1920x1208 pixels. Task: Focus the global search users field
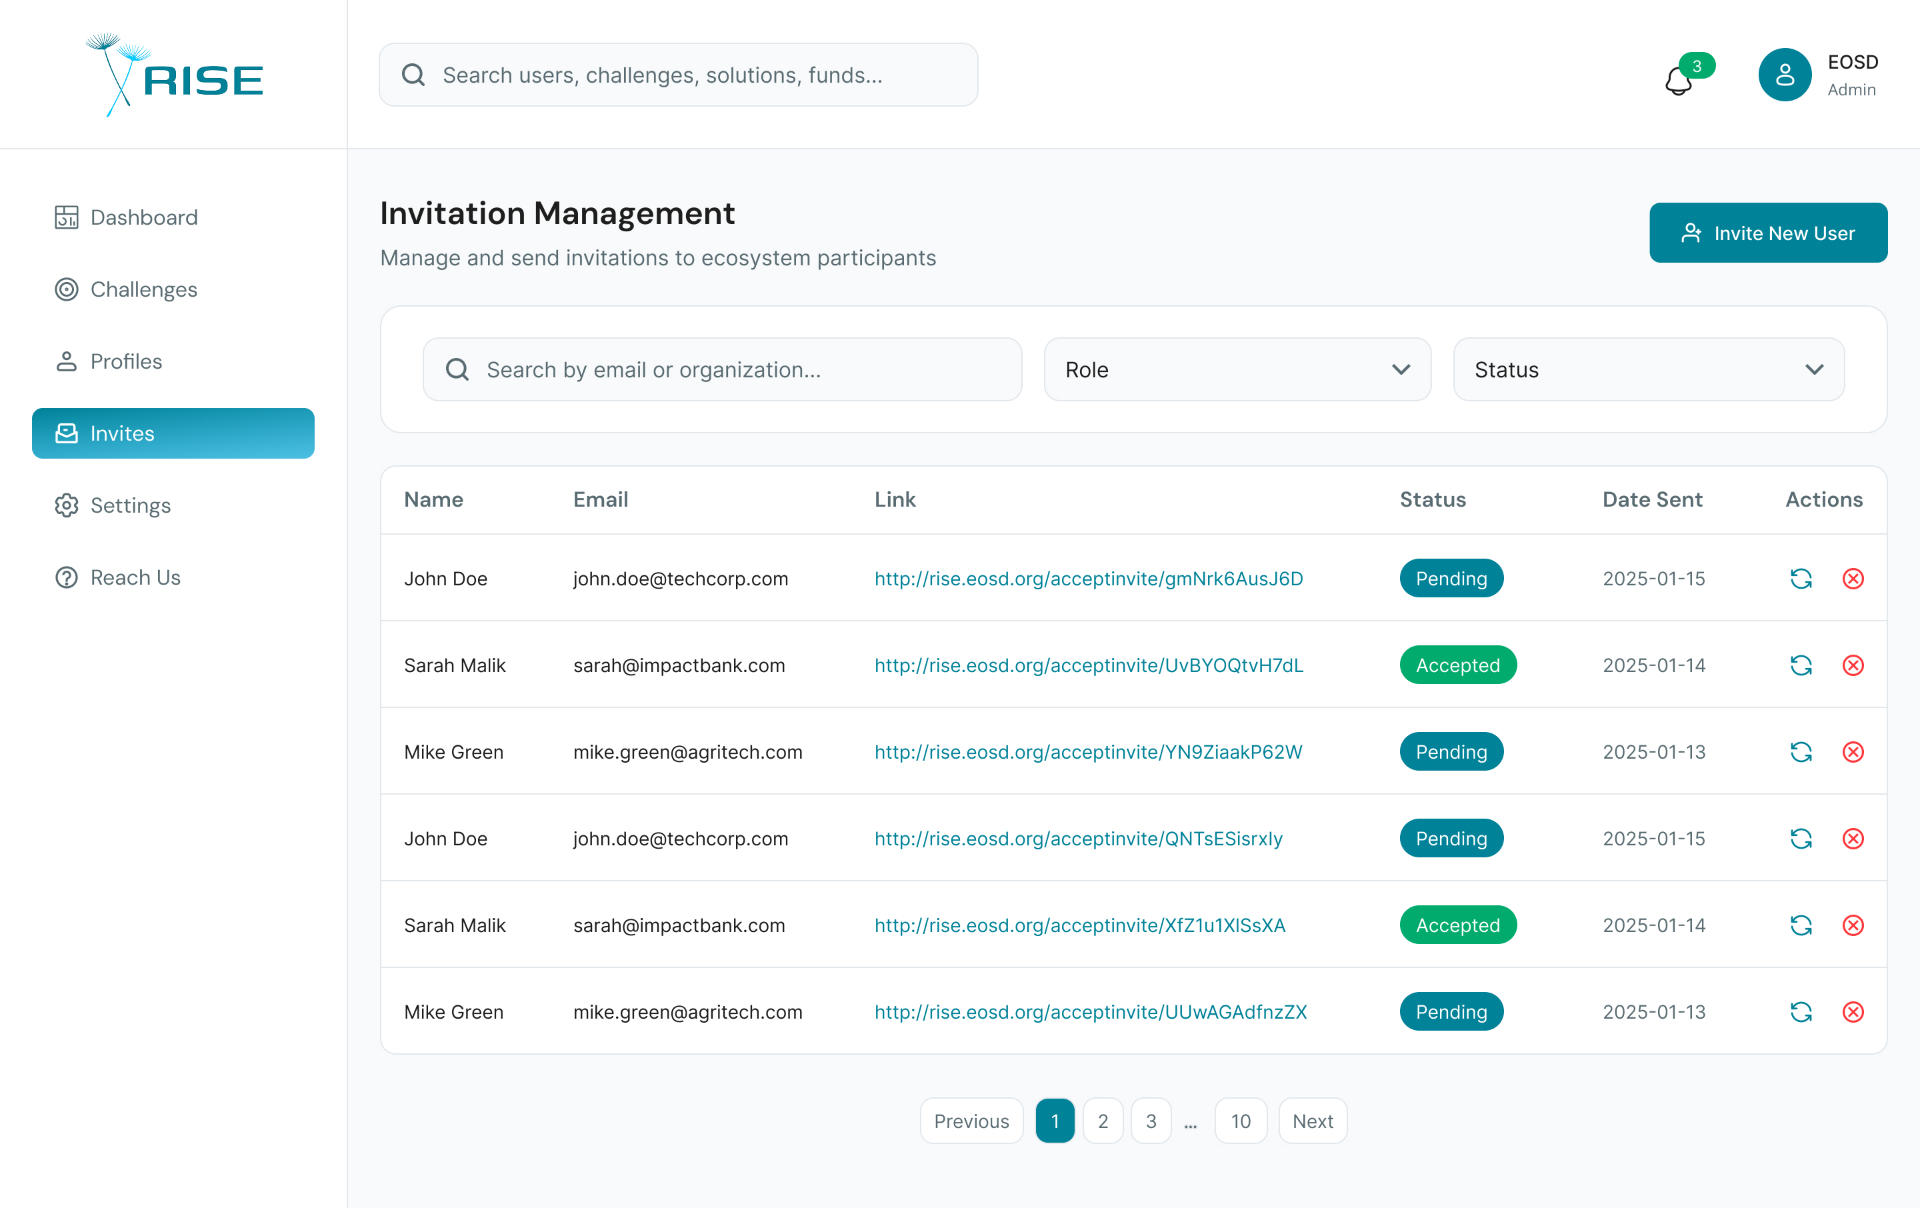(678, 75)
